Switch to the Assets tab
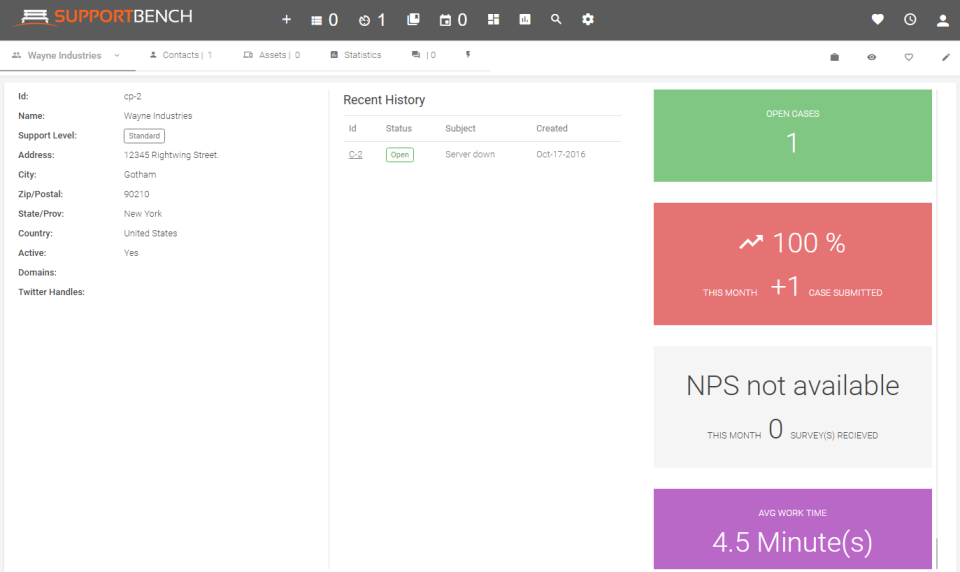This screenshot has width=960, height=572. click(x=271, y=55)
